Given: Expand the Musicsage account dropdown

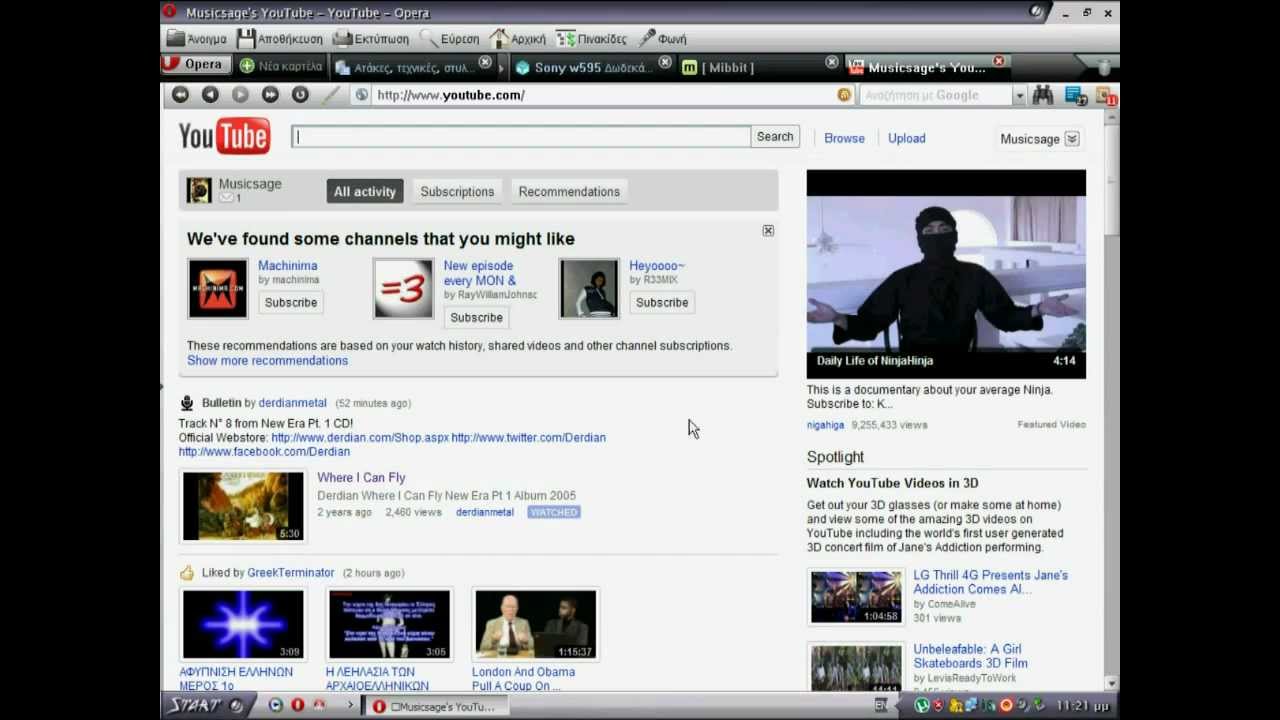Looking at the screenshot, I should tap(1072, 139).
